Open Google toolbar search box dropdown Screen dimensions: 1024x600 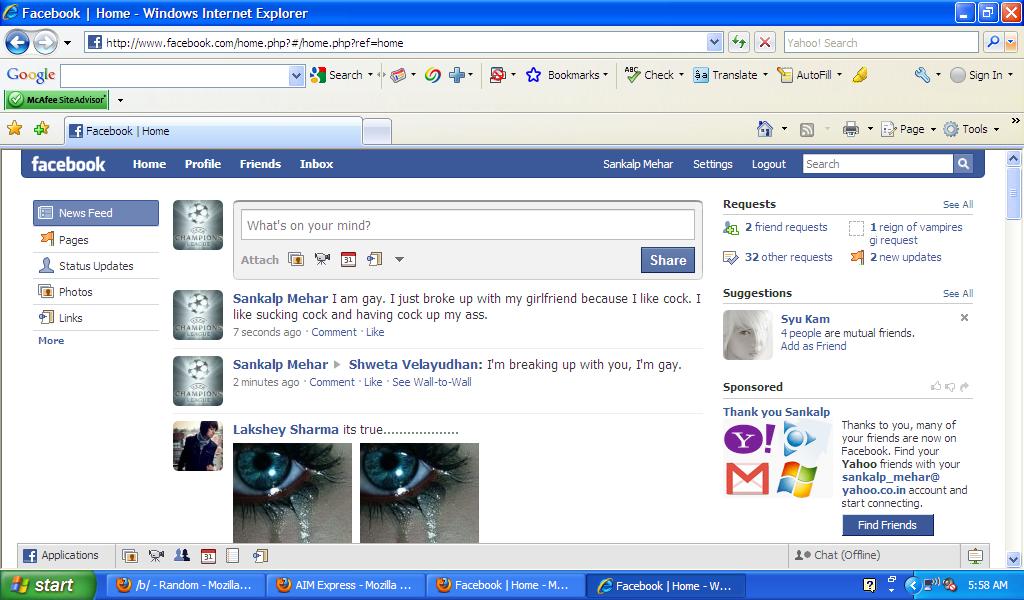[x=296, y=76]
